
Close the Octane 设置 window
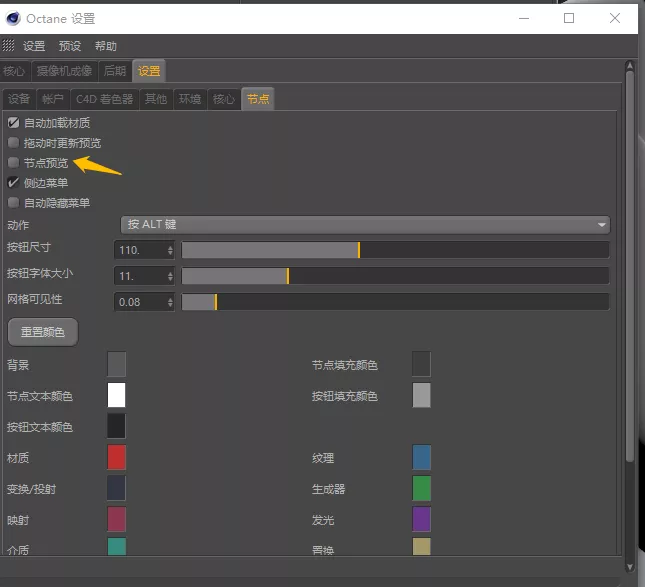tap(615, 18)
